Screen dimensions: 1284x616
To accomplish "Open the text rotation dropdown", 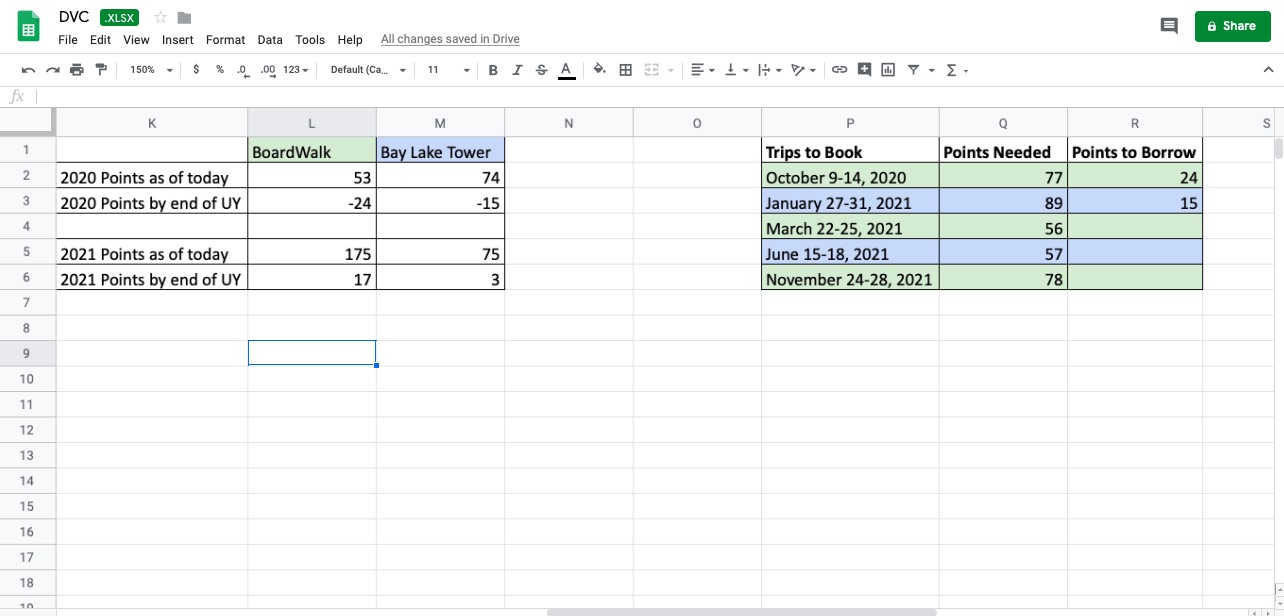I will (803, 70).
